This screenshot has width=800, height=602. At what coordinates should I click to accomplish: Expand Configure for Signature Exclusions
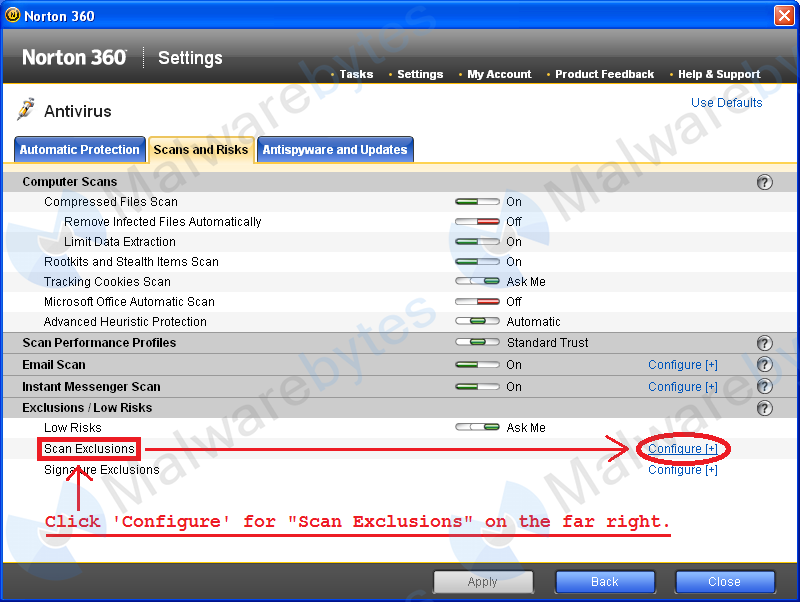click(683, 469)
